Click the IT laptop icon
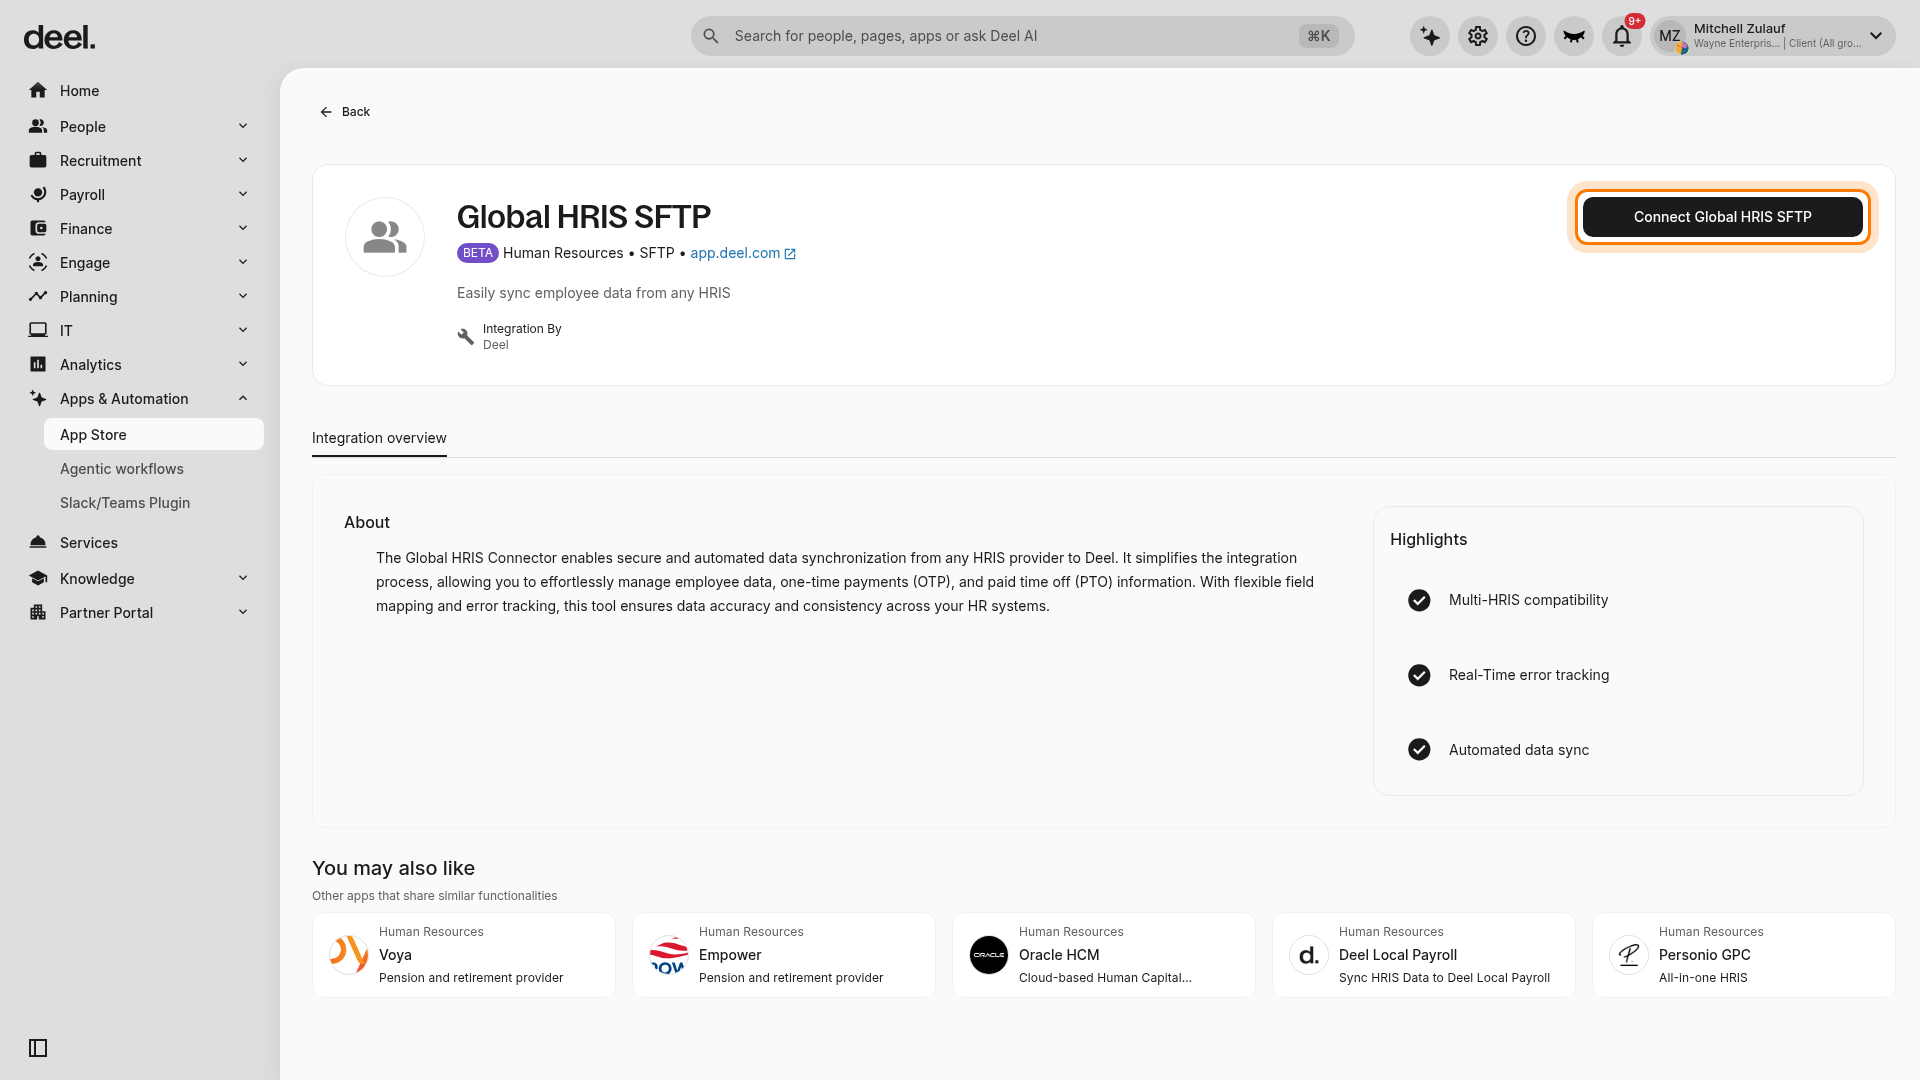The width and height of the screenshot is (1920, 1080). (x=38, y=331)
